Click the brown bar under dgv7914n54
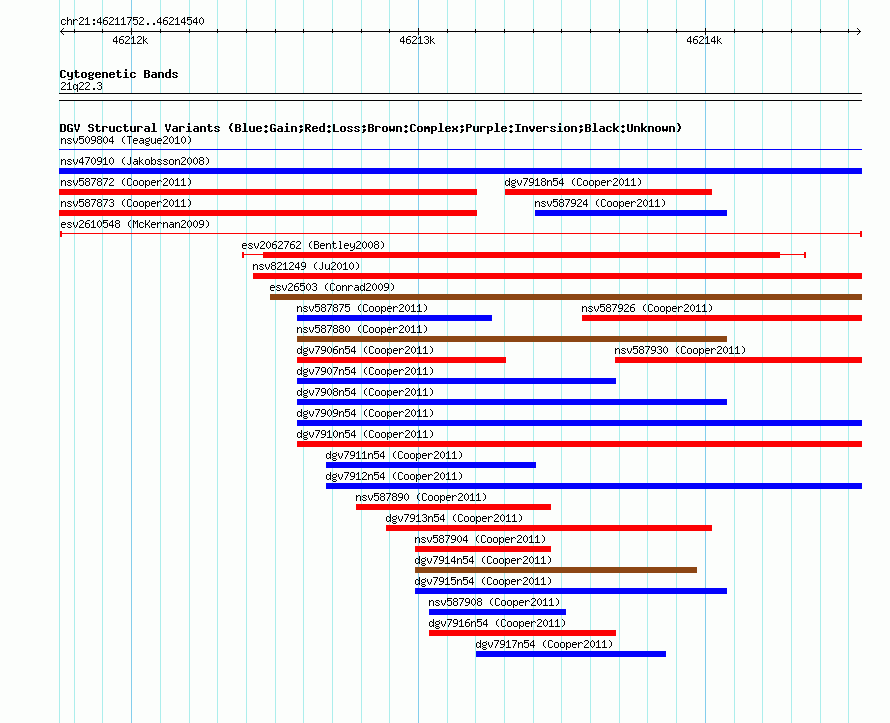 [556, 570]
